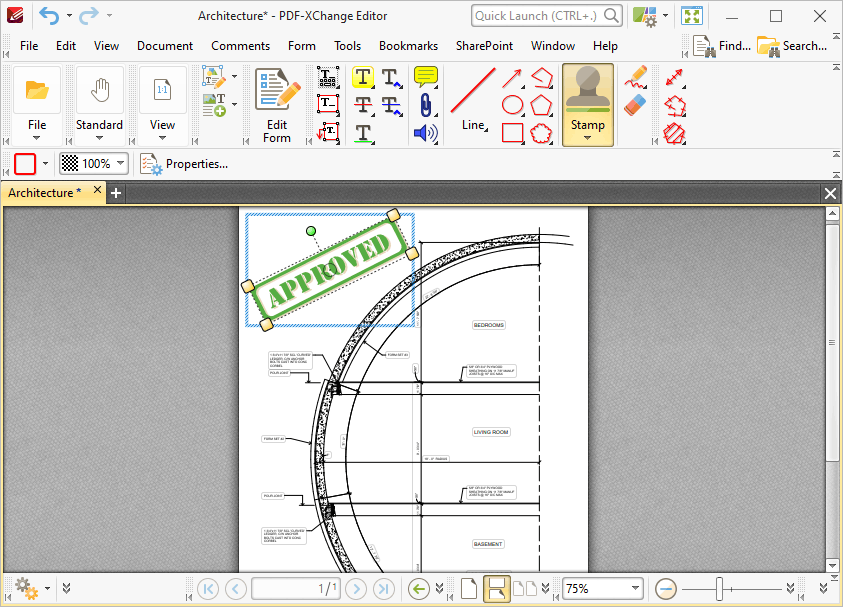Expand the File group dropdown arrow
This screenshot has width=843, height=607.
(37, 138)
